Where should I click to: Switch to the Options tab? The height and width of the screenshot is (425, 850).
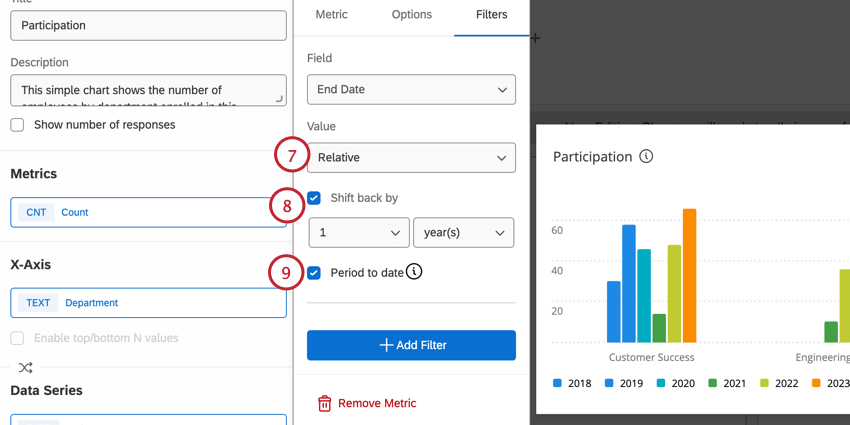pyautogui.click(x=412, y=15)
